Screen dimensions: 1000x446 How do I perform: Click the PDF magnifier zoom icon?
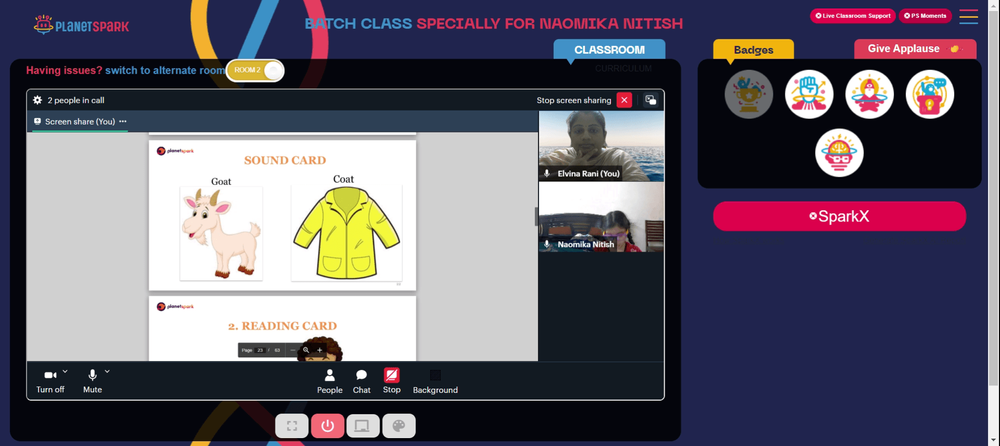click(306, 350)
